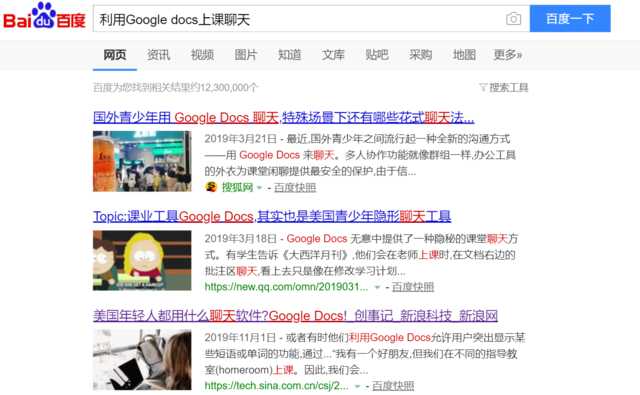640x395 pixels.
Task: Open result Topic:课业工具Google Docs
Action: pyautogui.click(x=272, y=216)
